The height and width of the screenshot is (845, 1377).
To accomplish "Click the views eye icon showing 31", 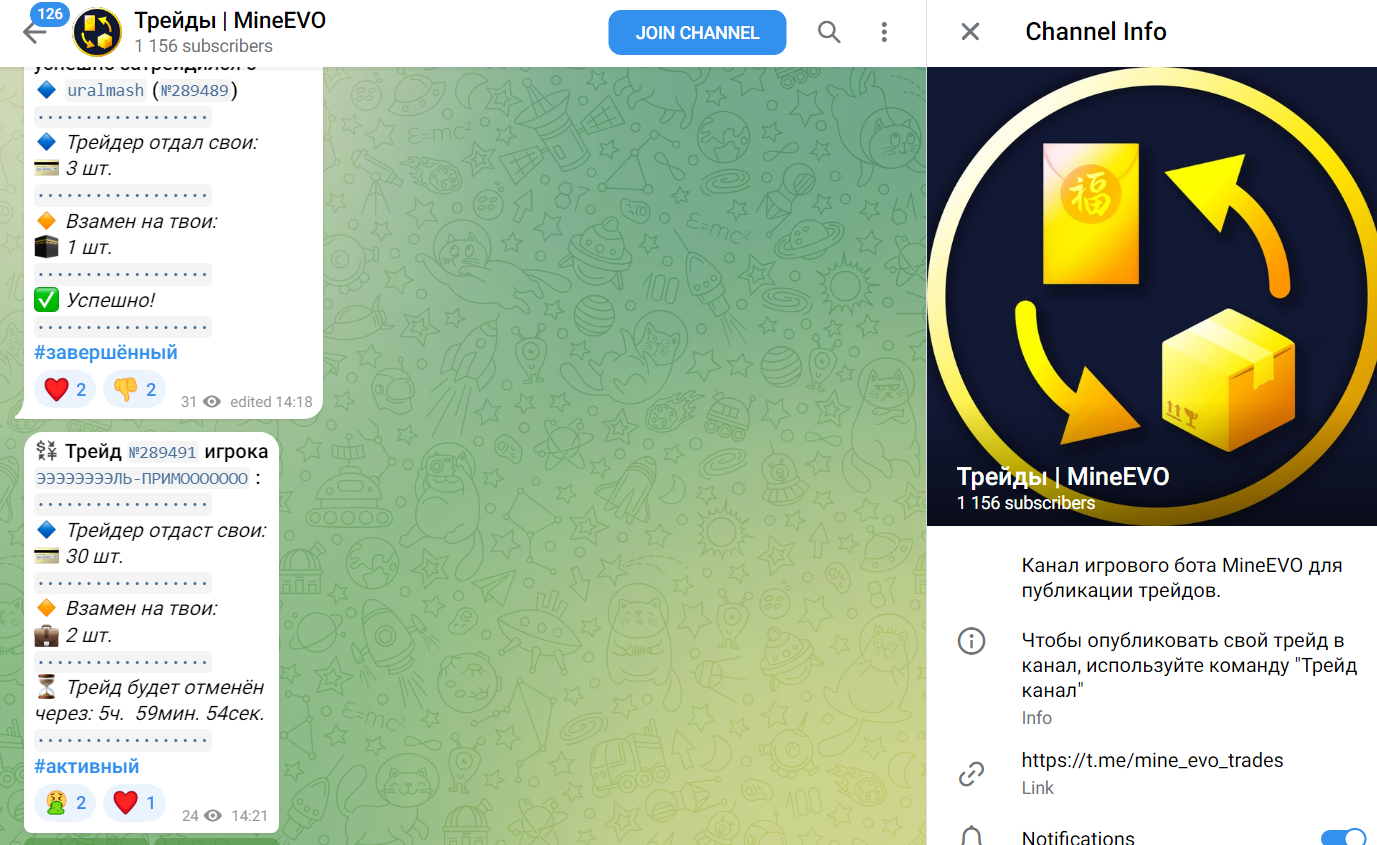I will pyautogui.click(x=211, y=401).
